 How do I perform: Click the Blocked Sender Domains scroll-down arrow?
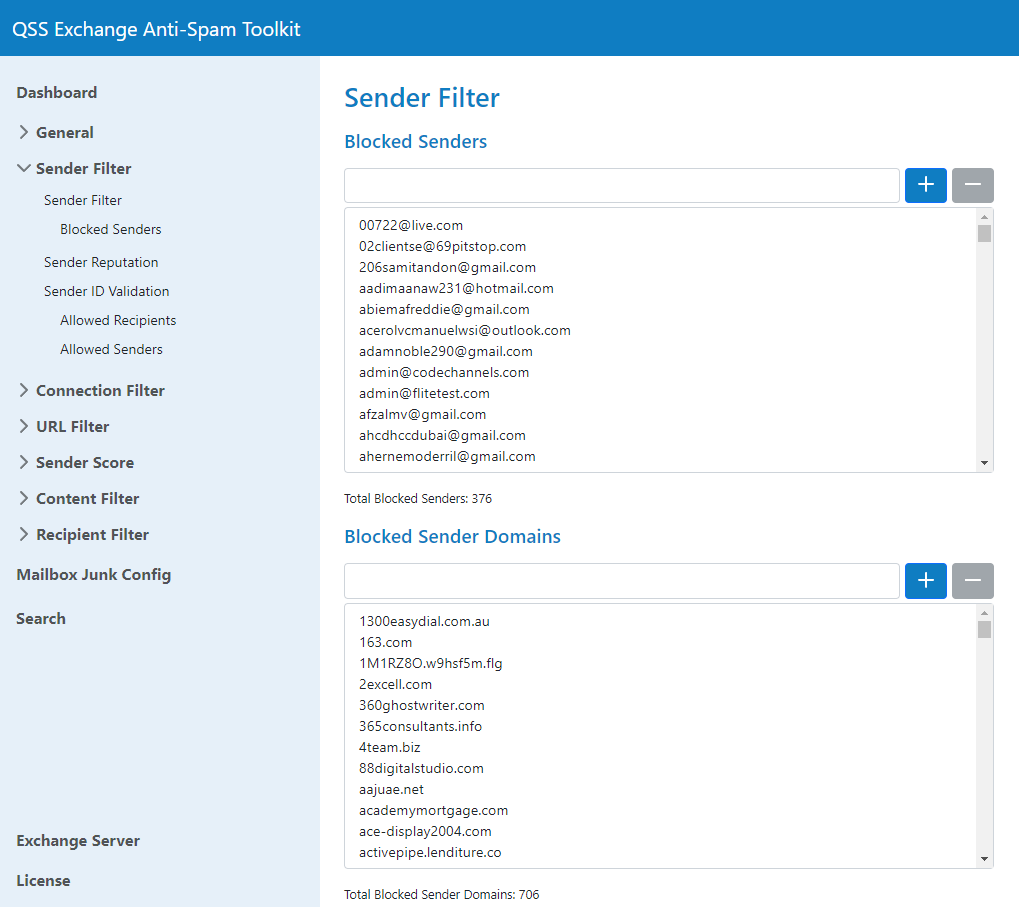[984, 859]
